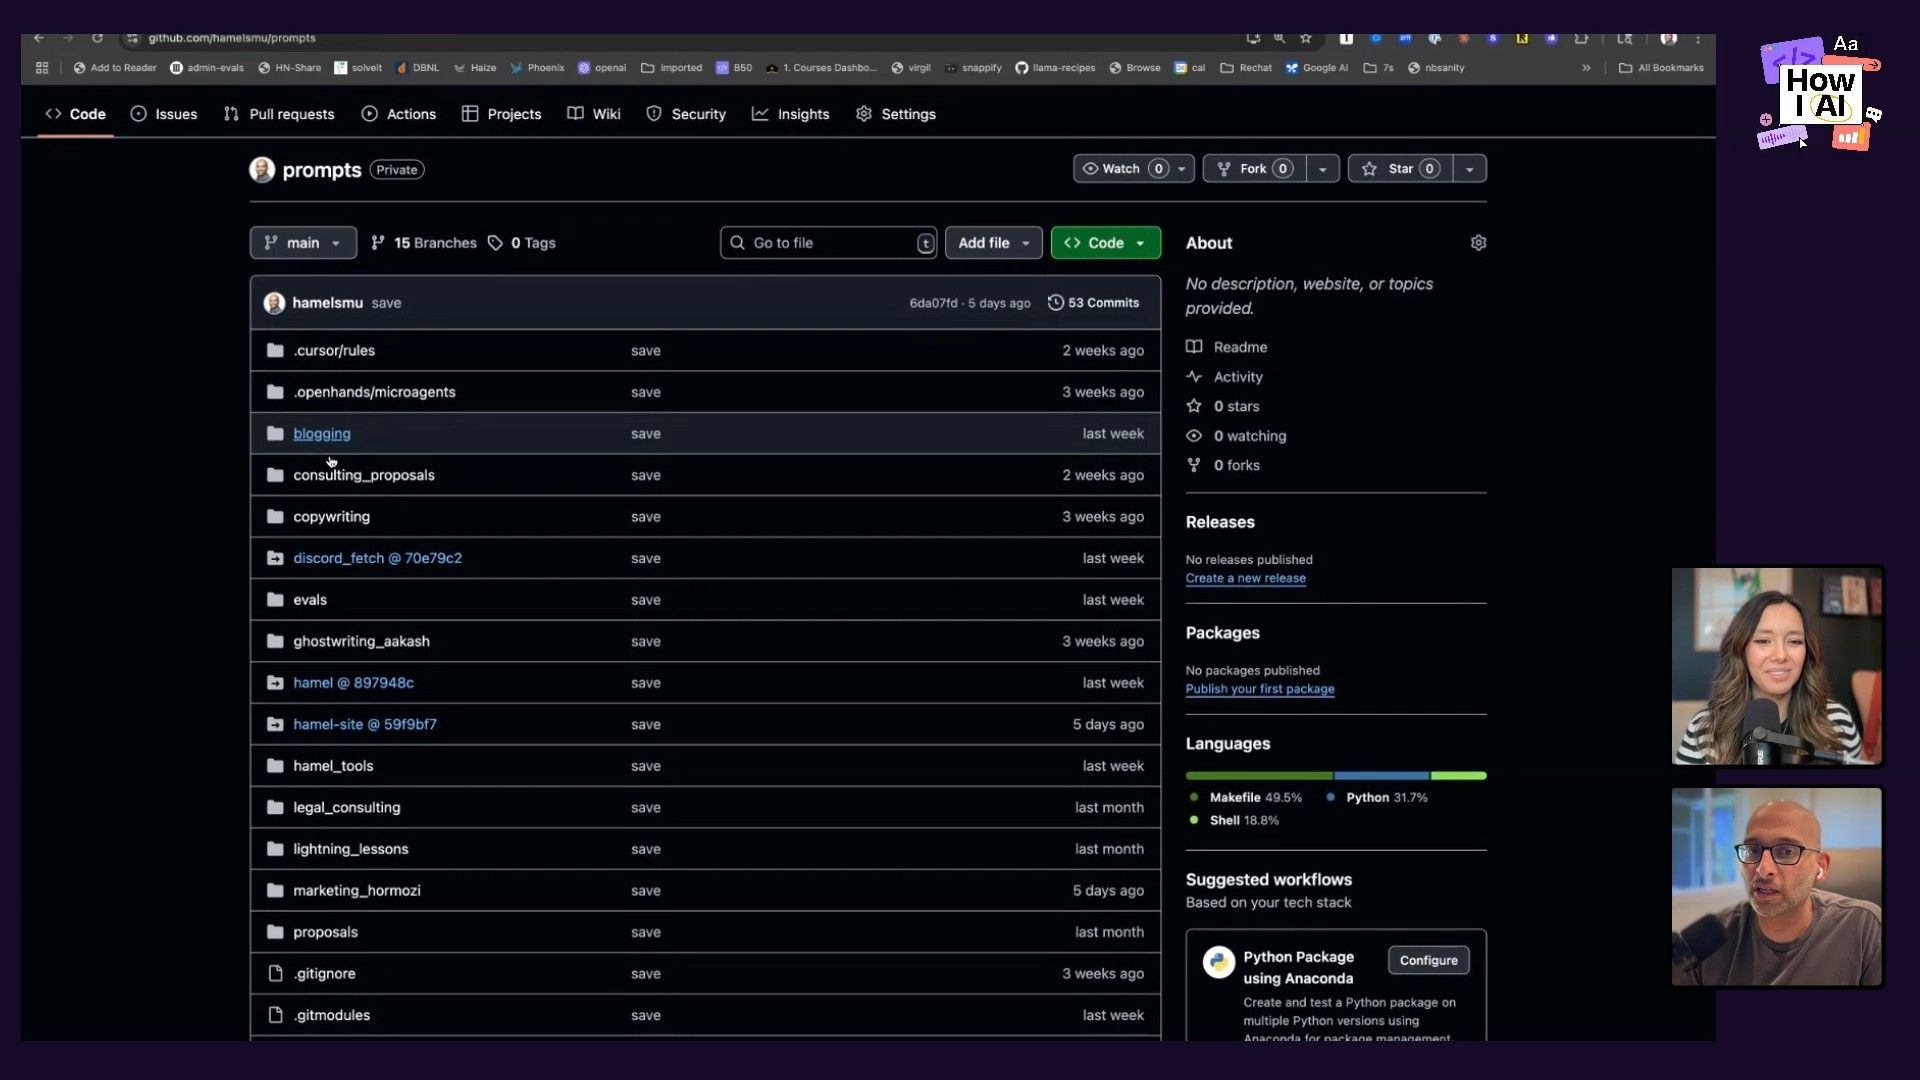The width and height of the screenshot is (1920, 1080).
Task: Click the tag icon beside 0 Tags
Action: click(495, 243)
